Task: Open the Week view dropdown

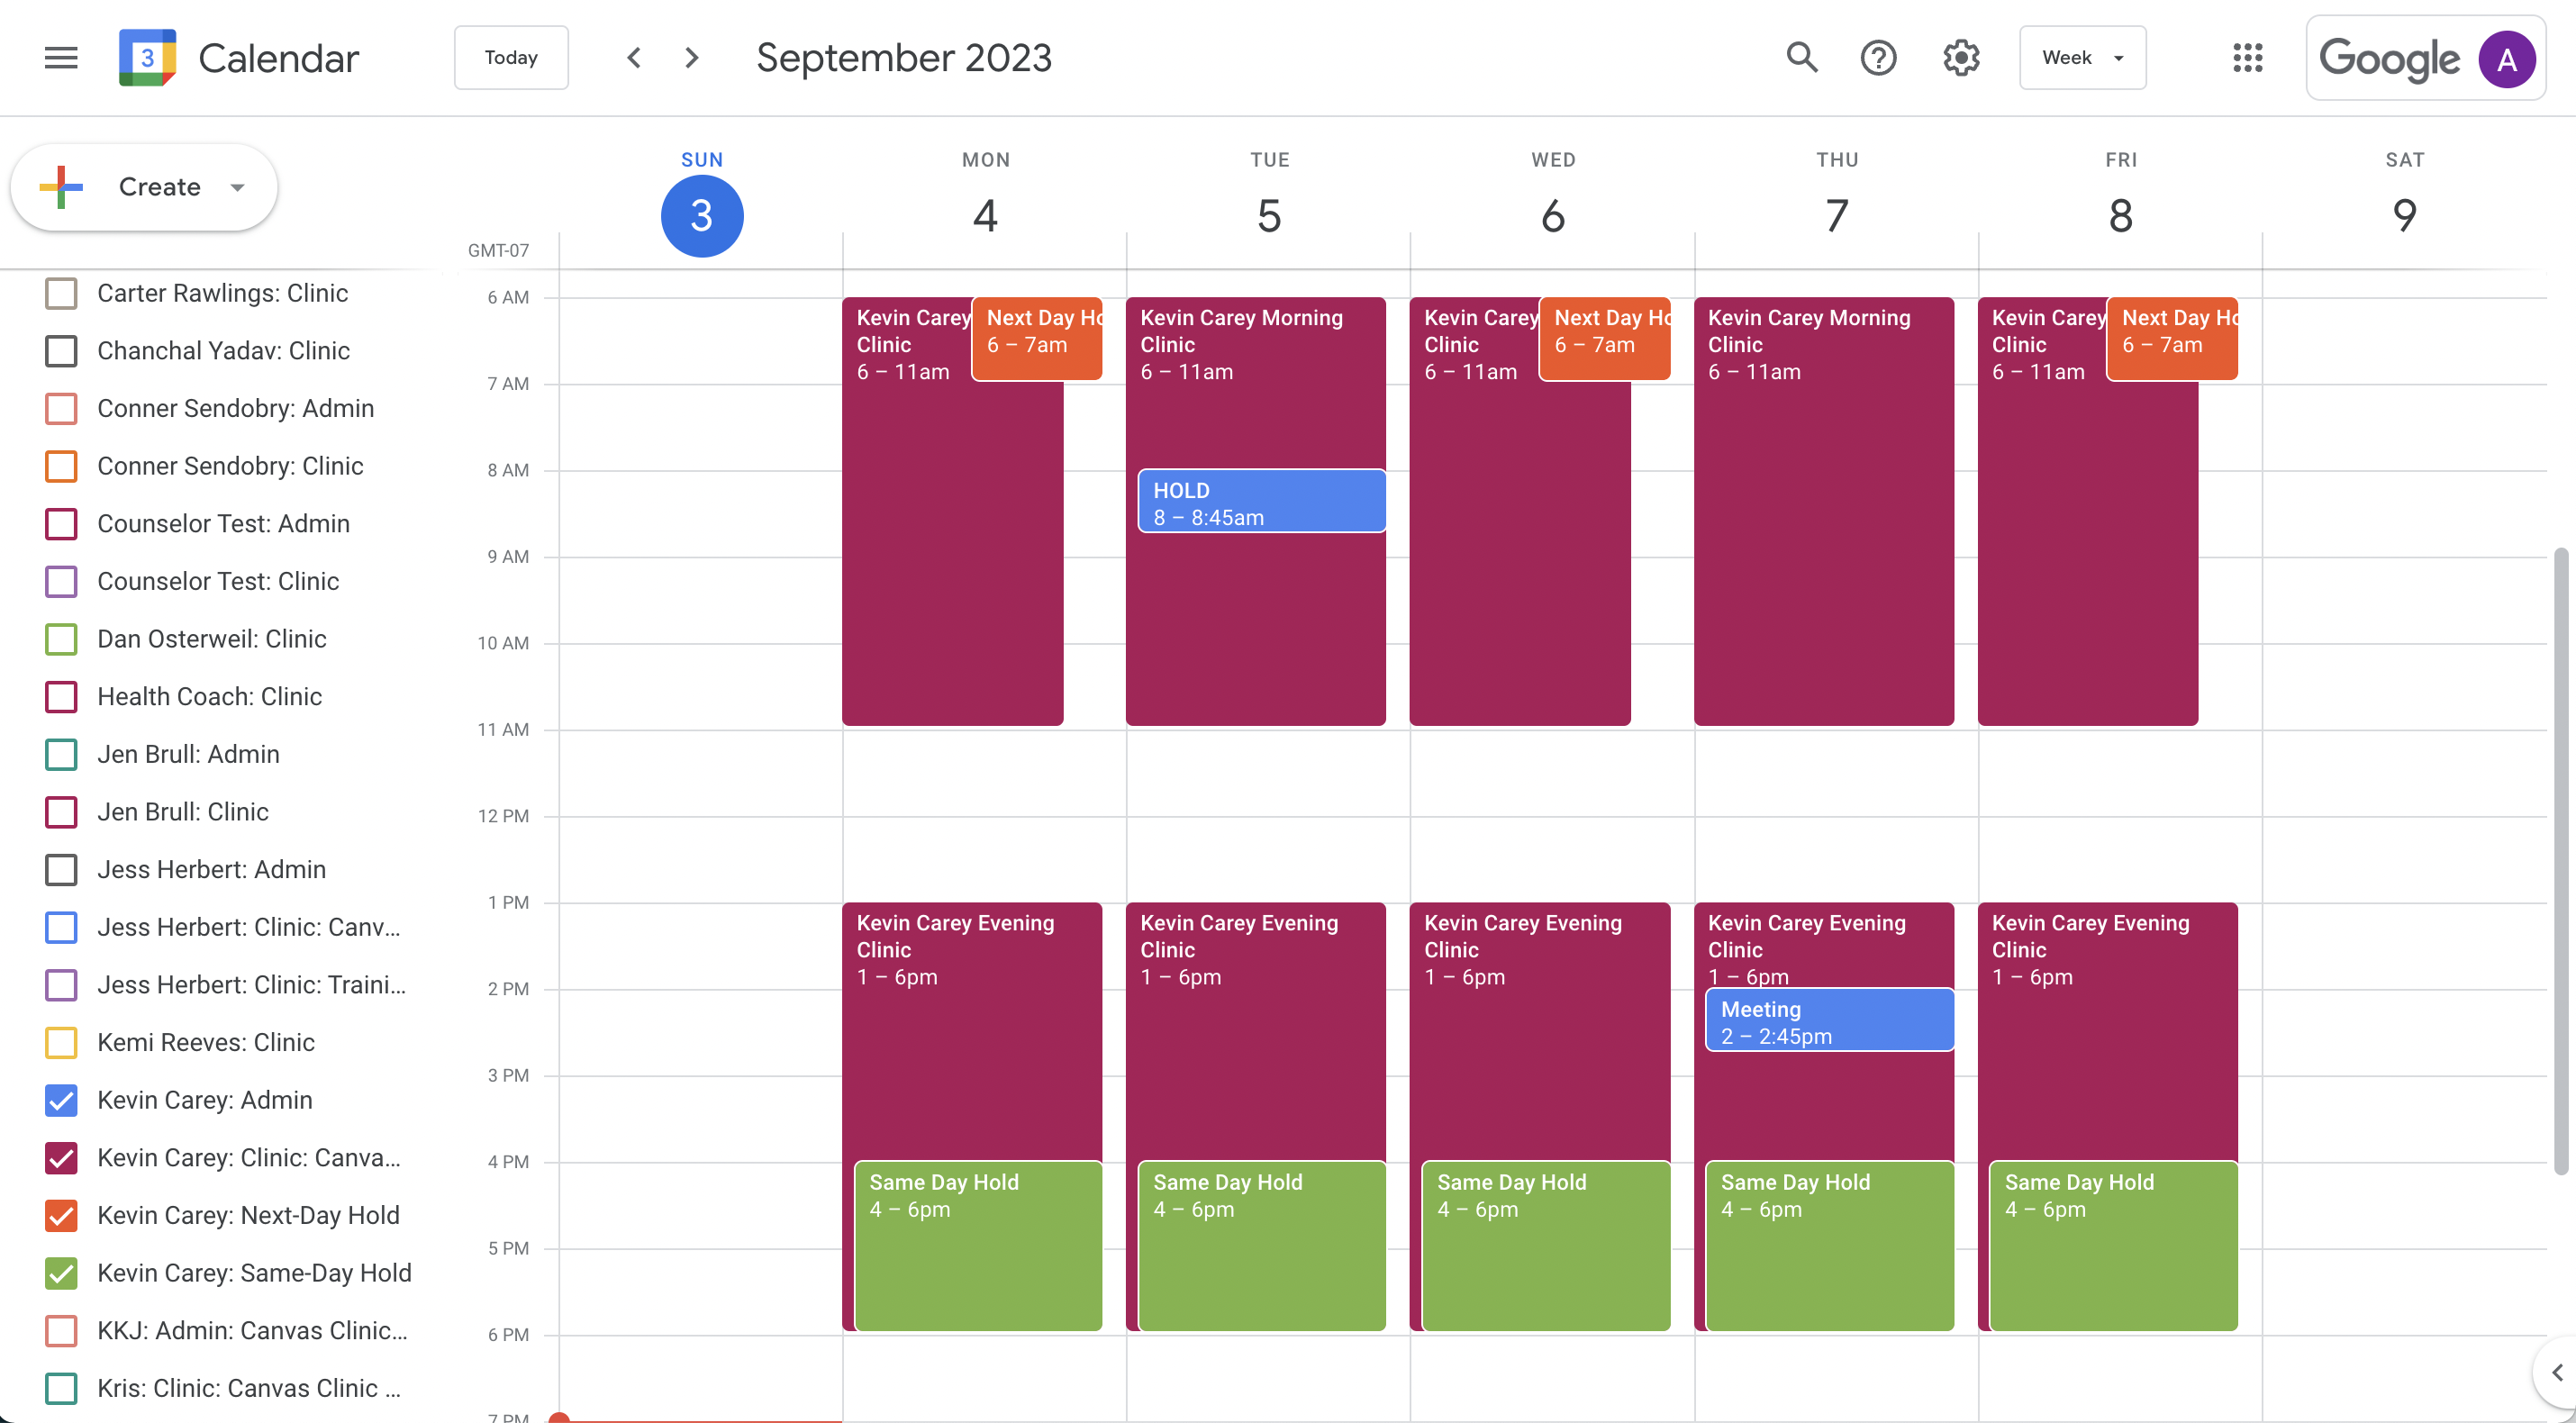Action: point(2081,57)
